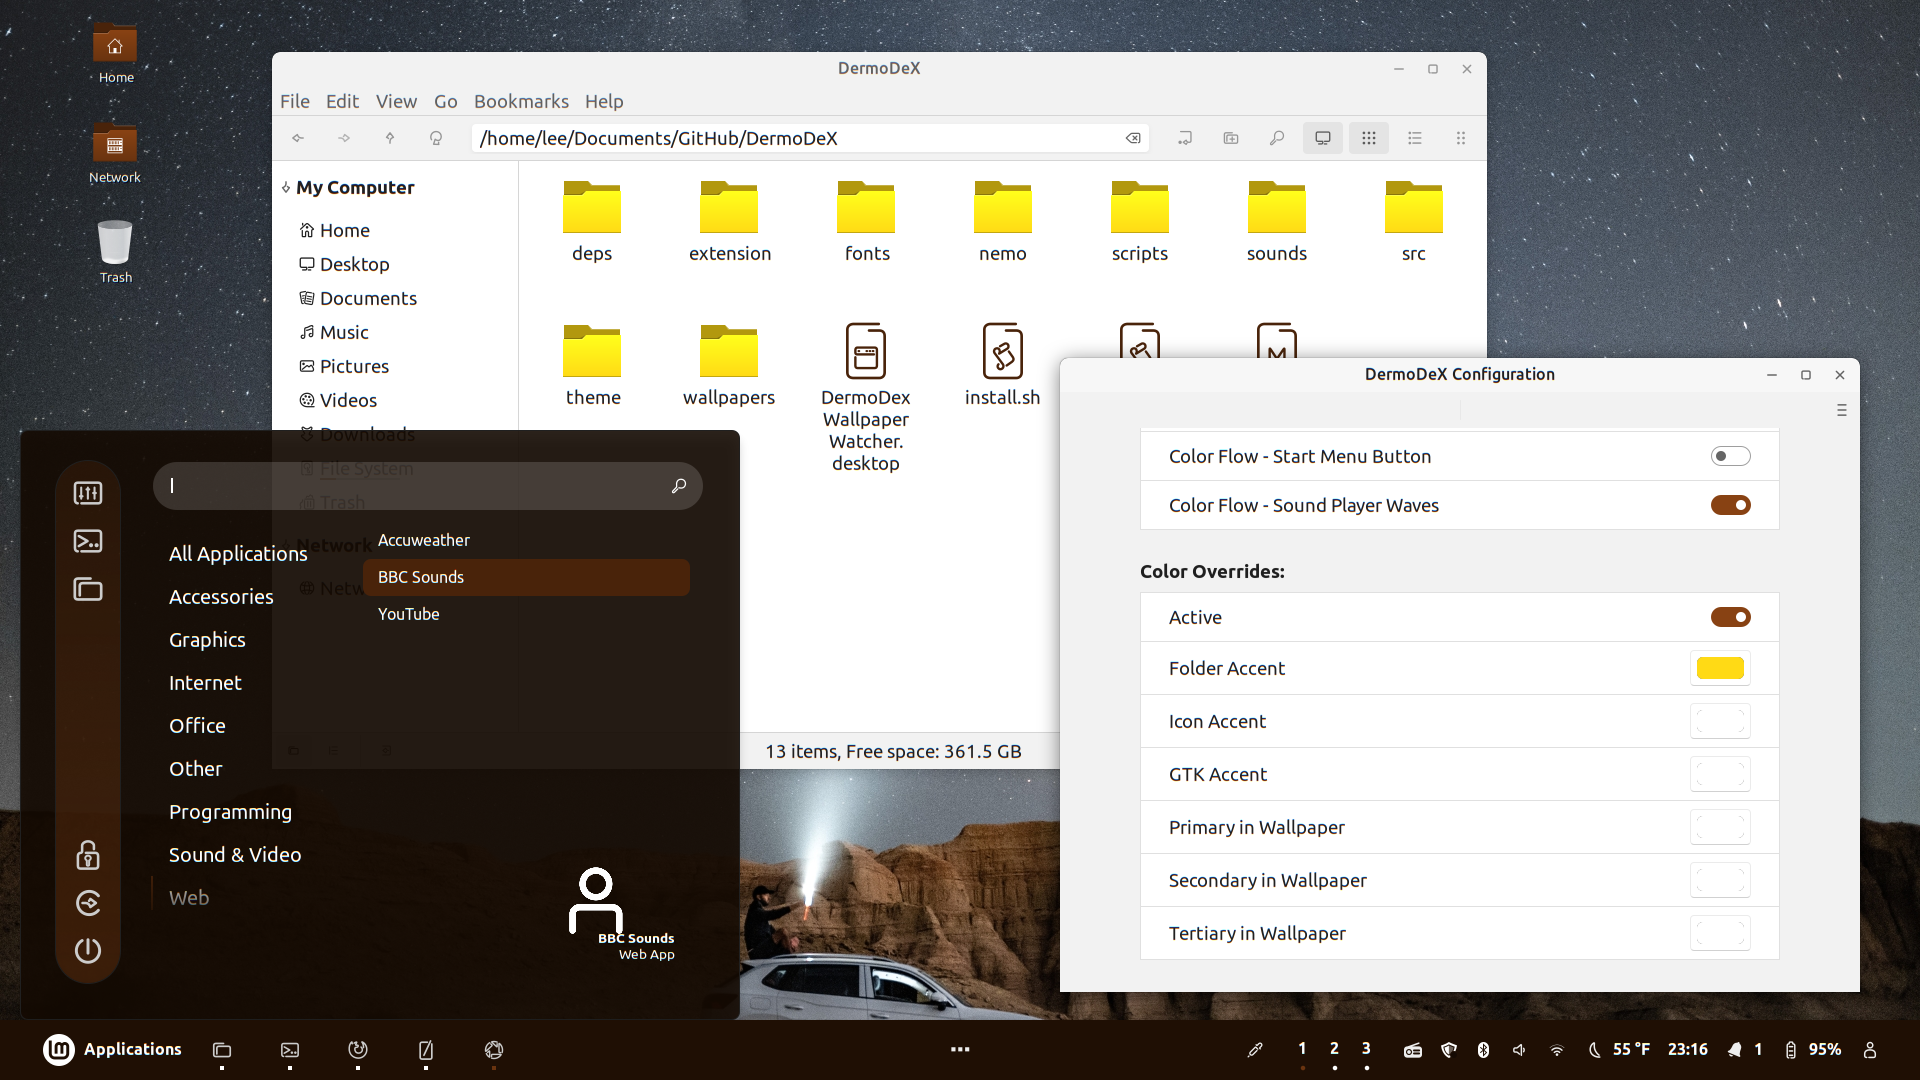
Task: Open the View menu in Nemo
Action: [396, 101]
